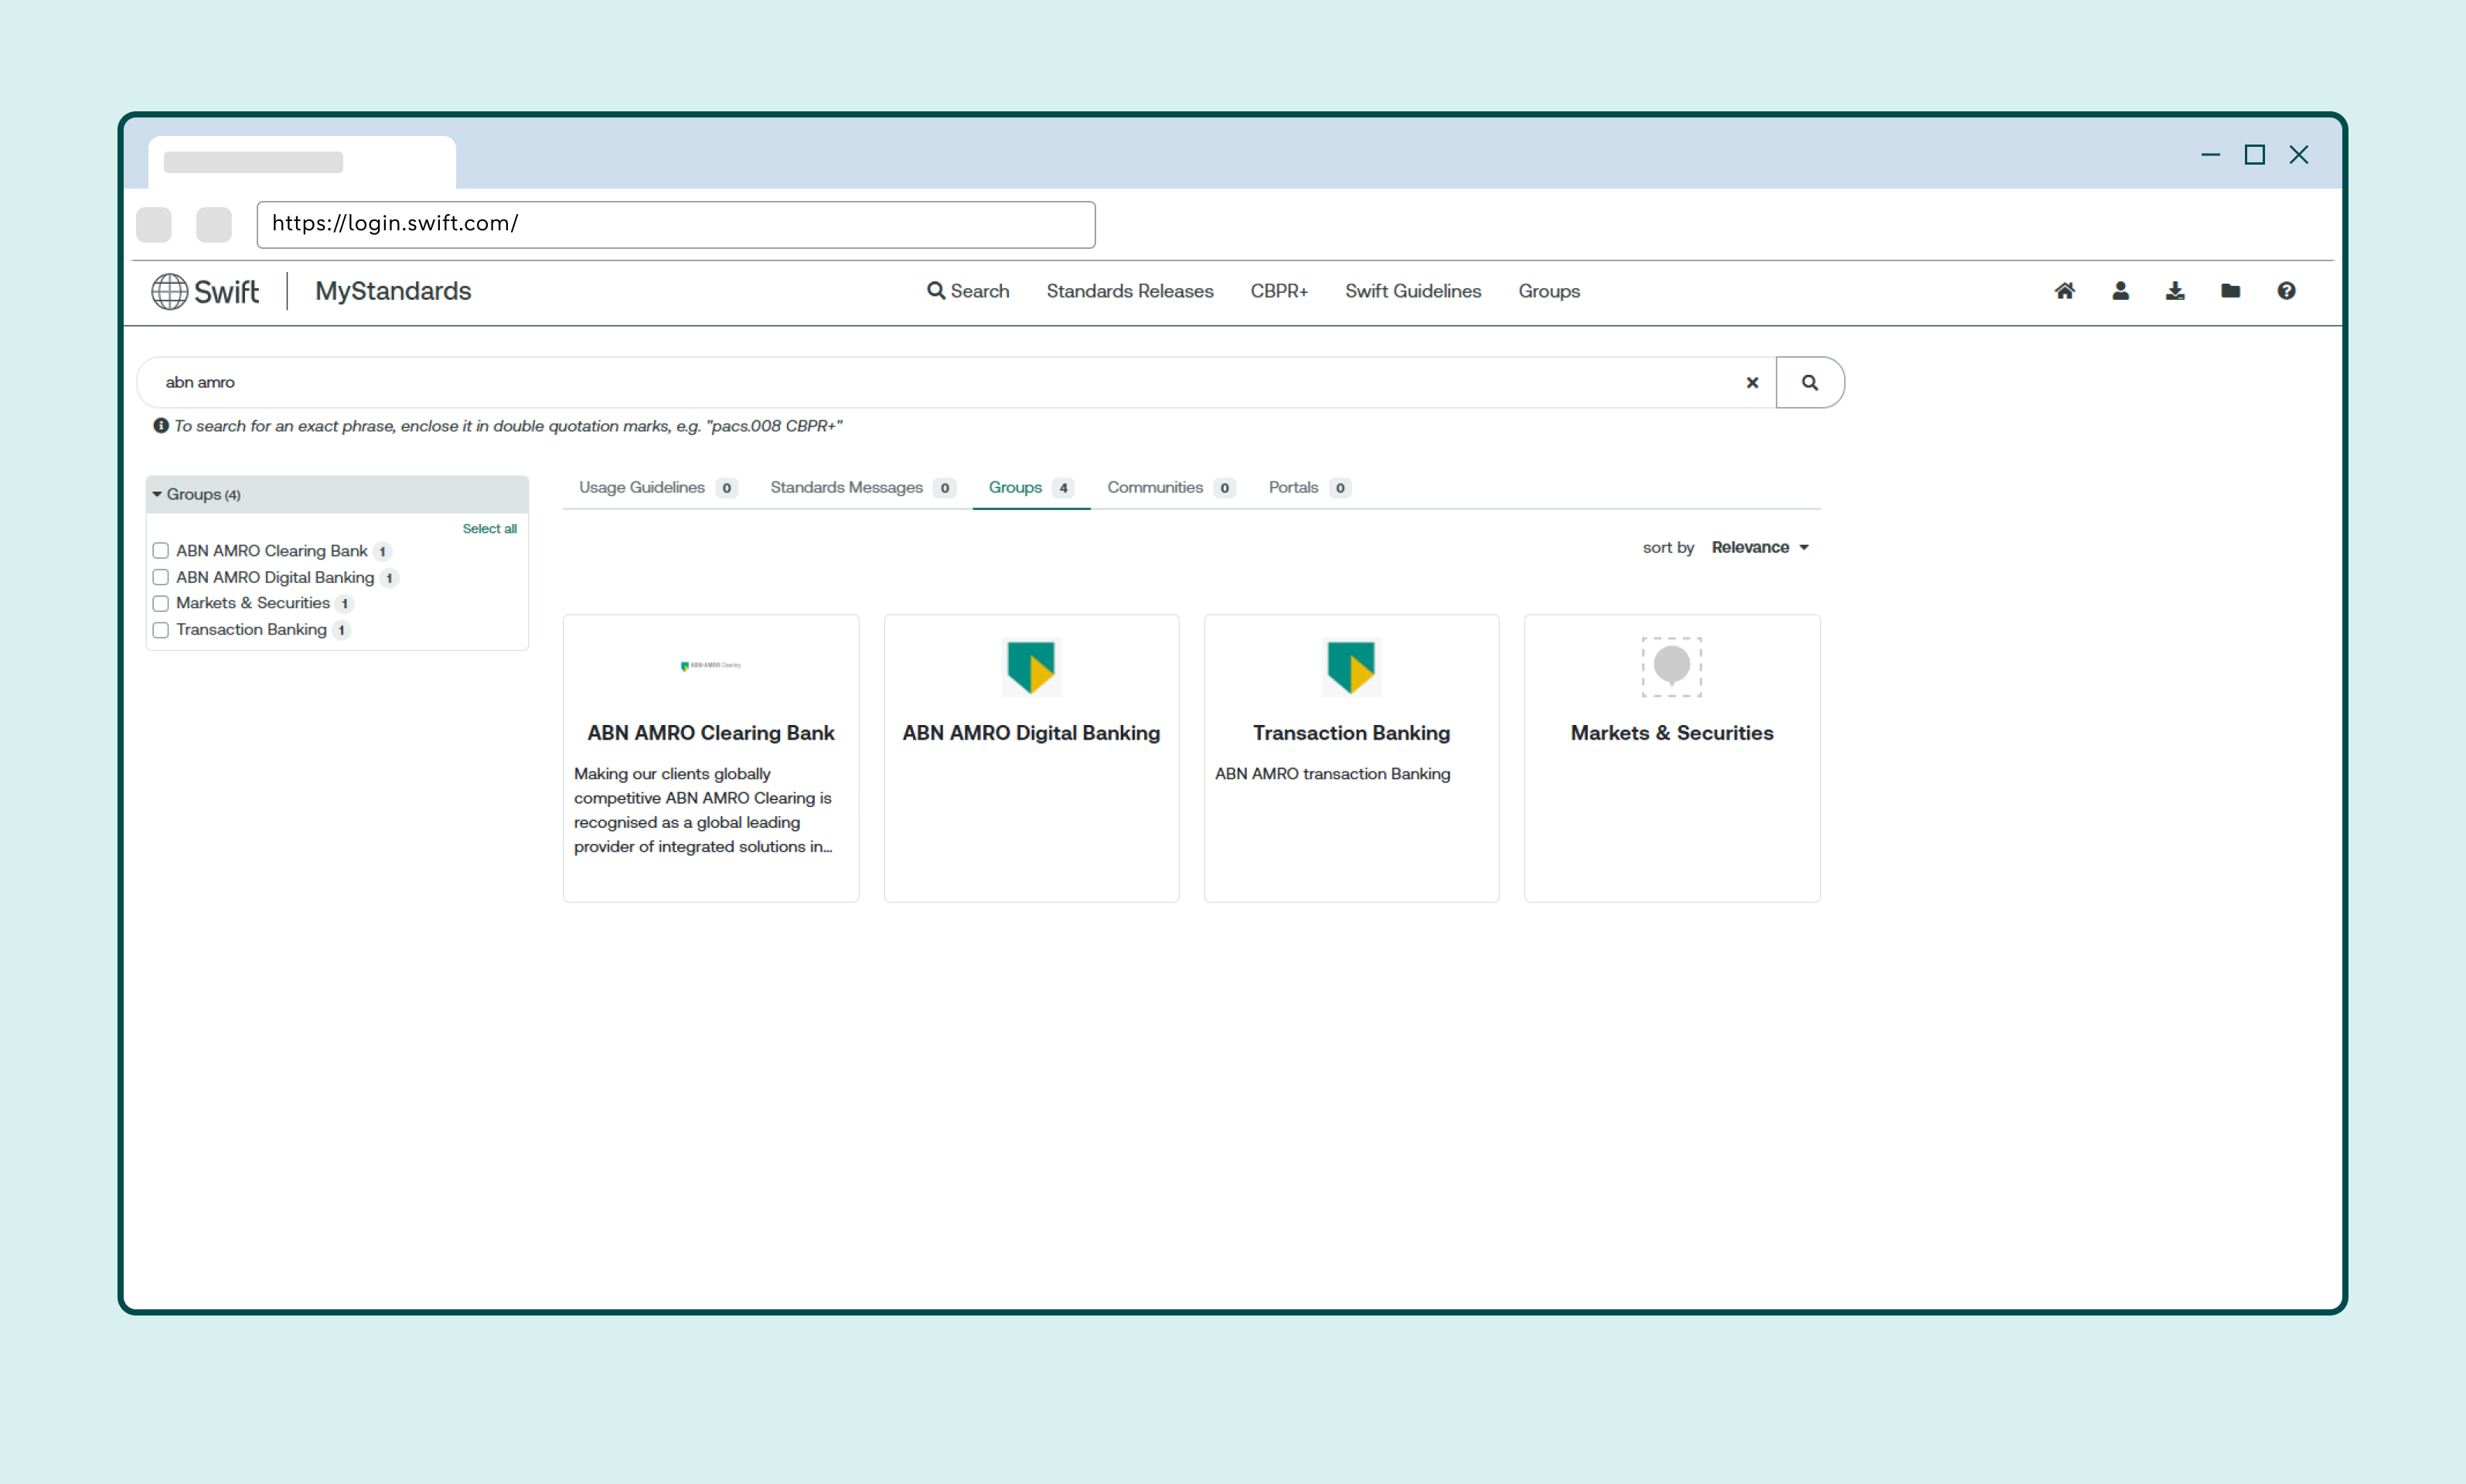Click the browser back button placeholder
This screenshot has width=2466, height=1484.
click(153, 224)
